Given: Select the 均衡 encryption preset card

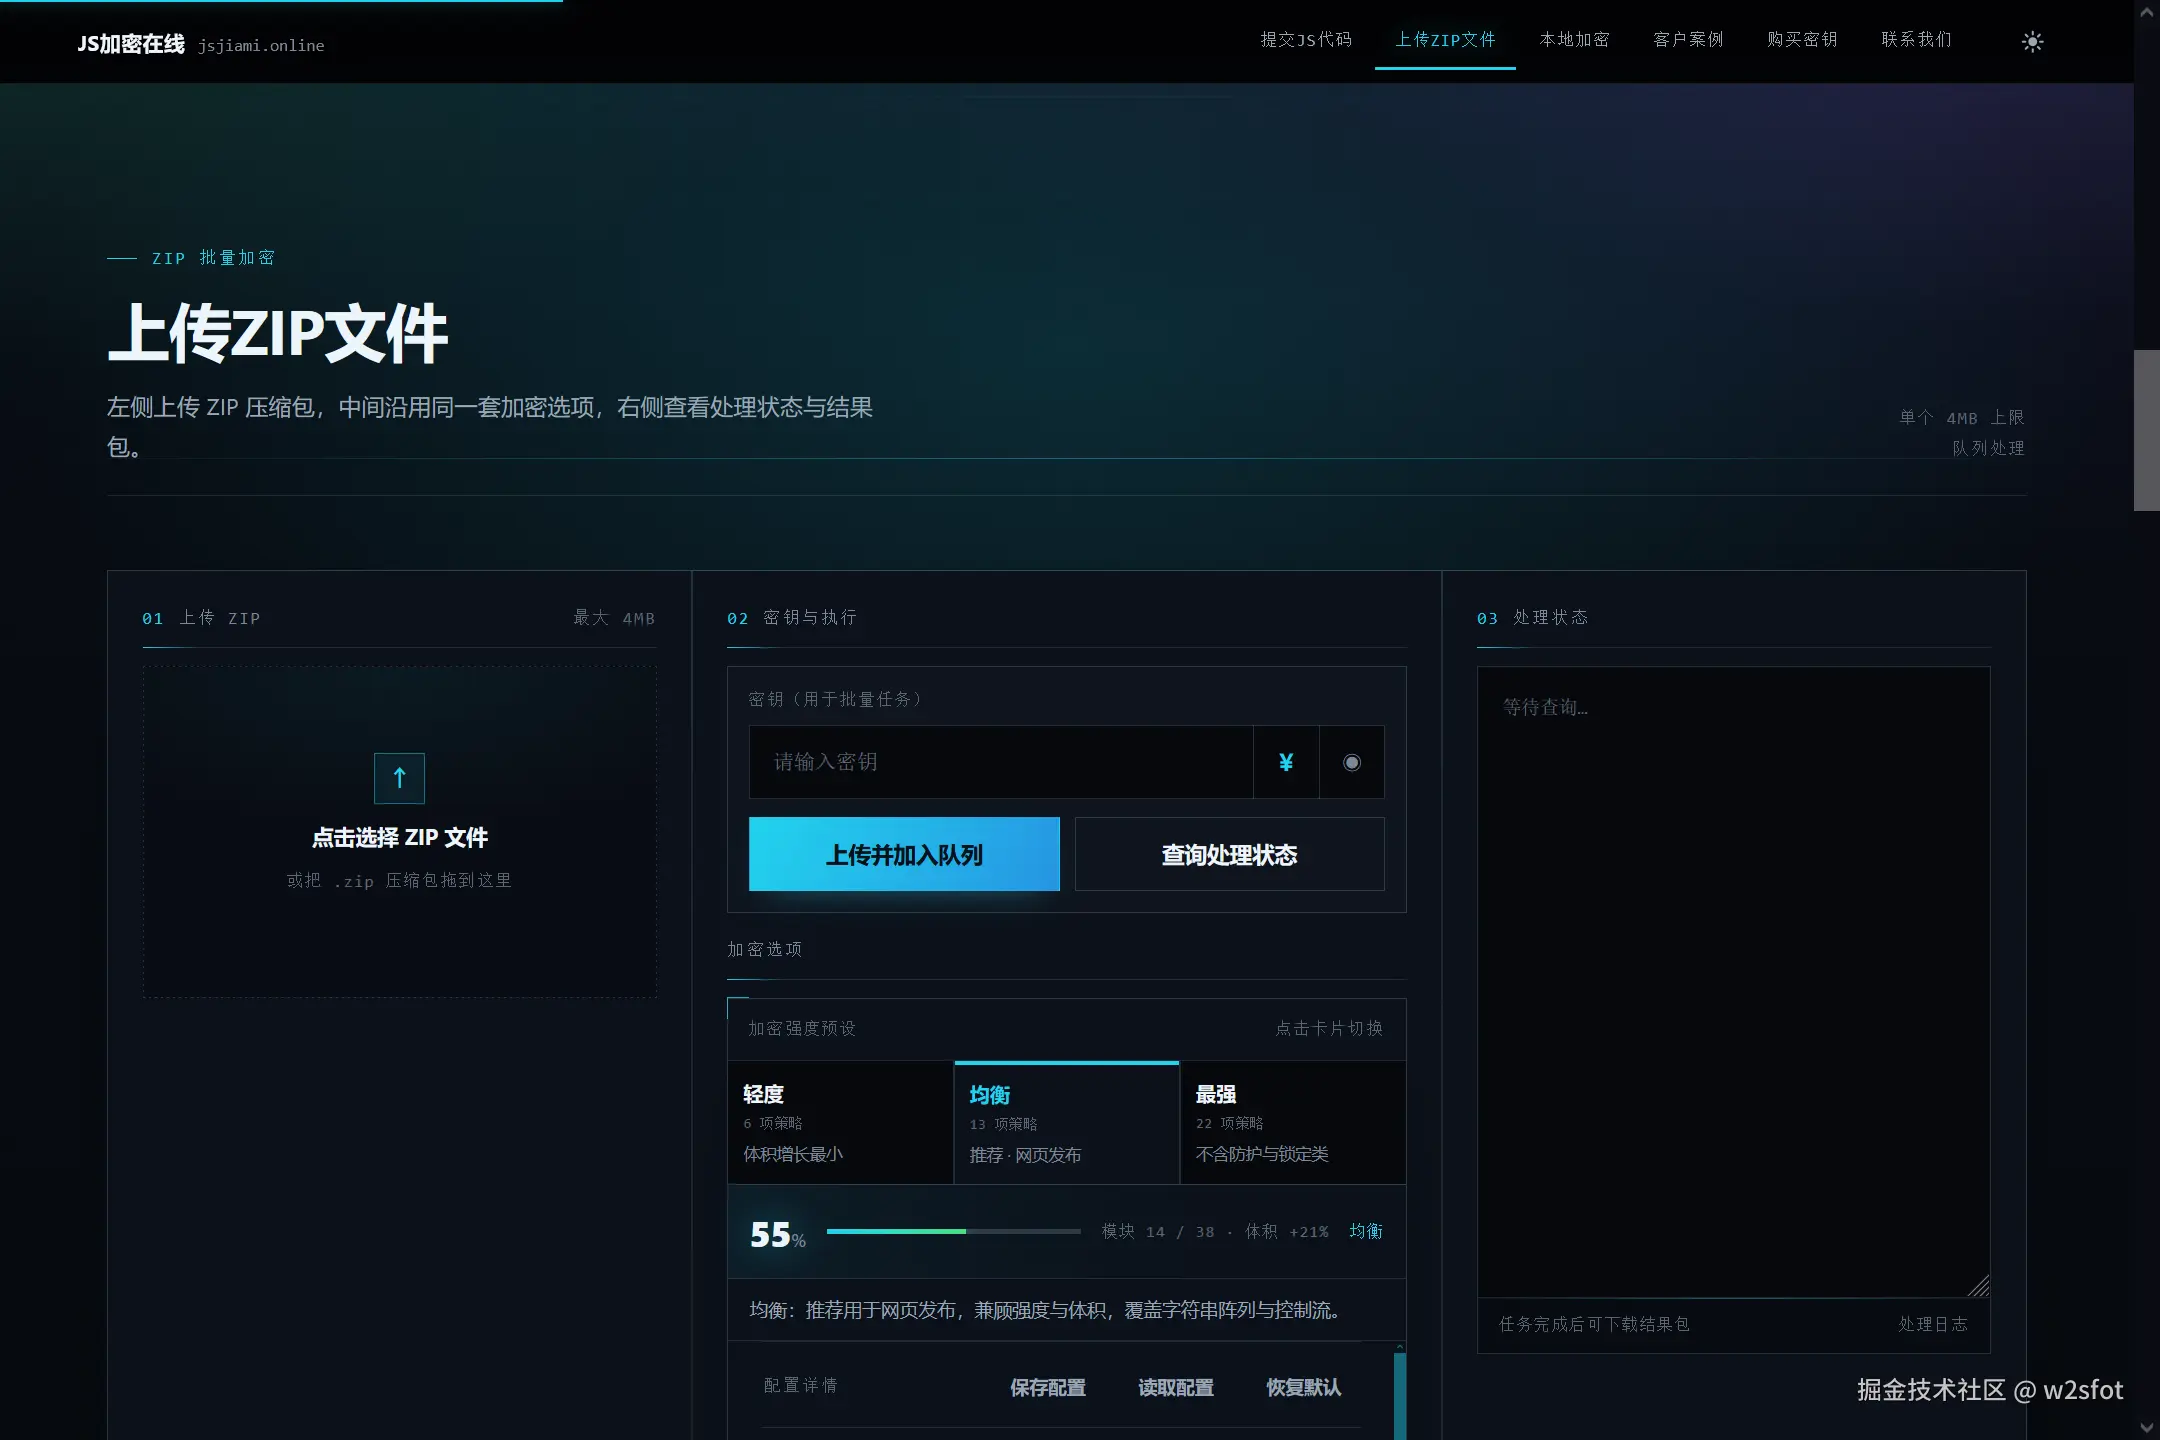Looking at the screenshot, I should pos(1067,1123).
